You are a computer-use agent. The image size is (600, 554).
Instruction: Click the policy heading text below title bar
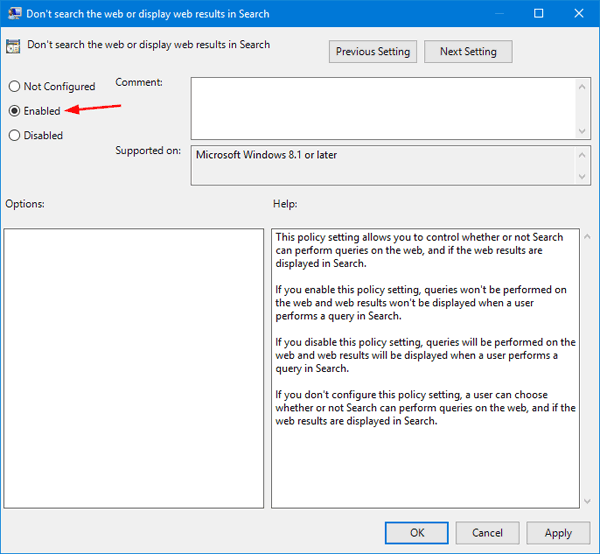pos(148,45)
